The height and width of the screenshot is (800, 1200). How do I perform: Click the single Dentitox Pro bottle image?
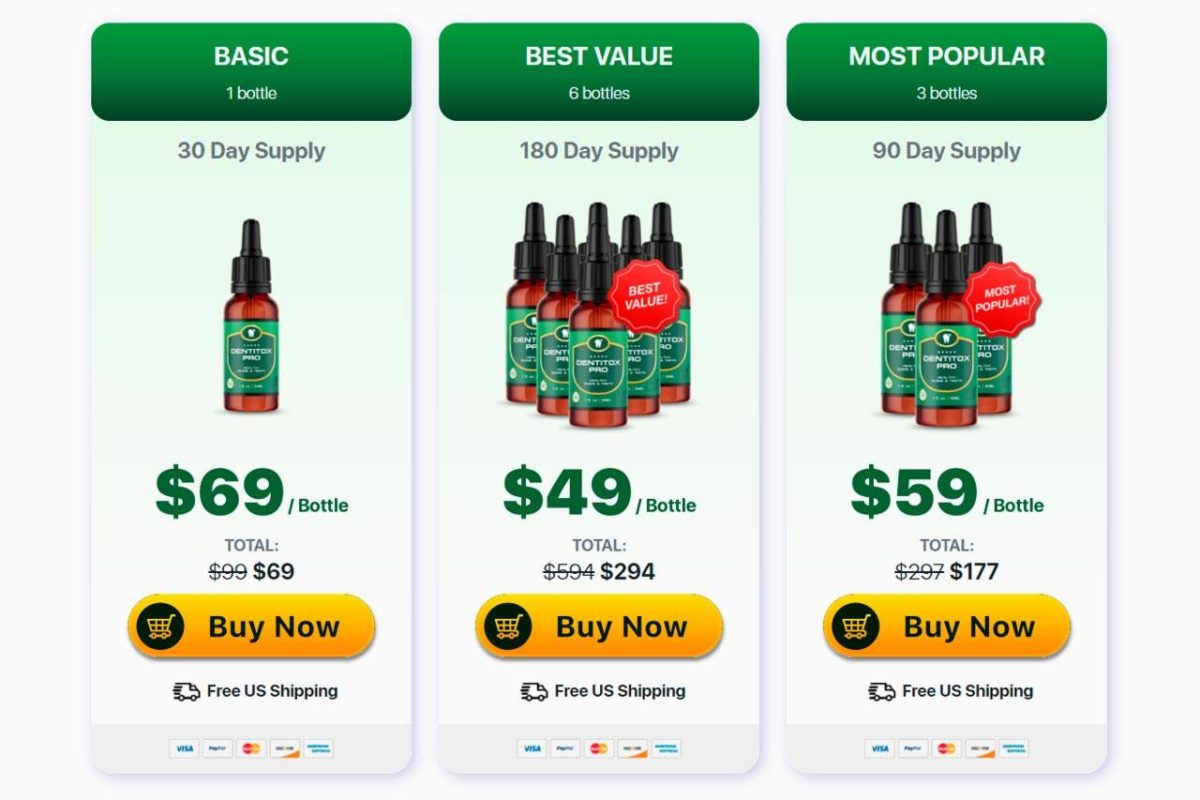pos(251,317)
